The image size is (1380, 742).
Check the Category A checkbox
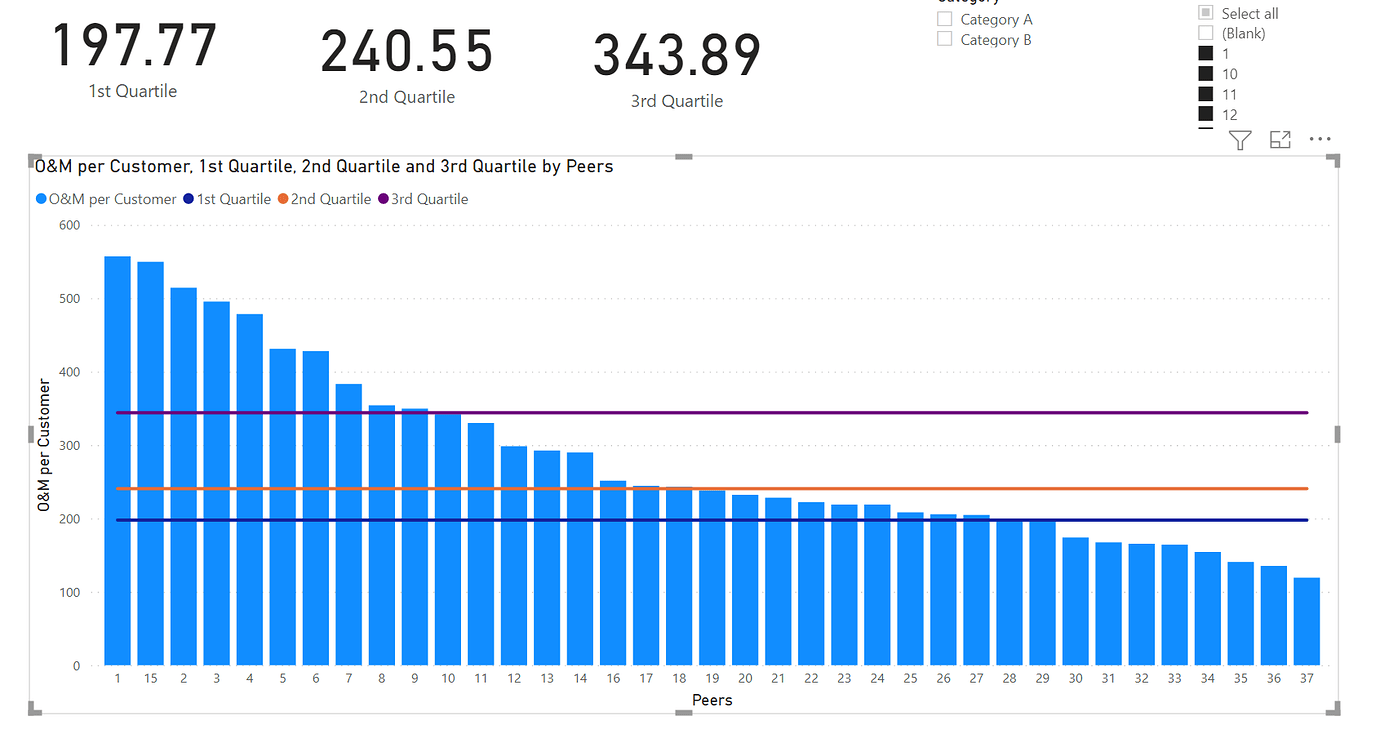(944, 19)
